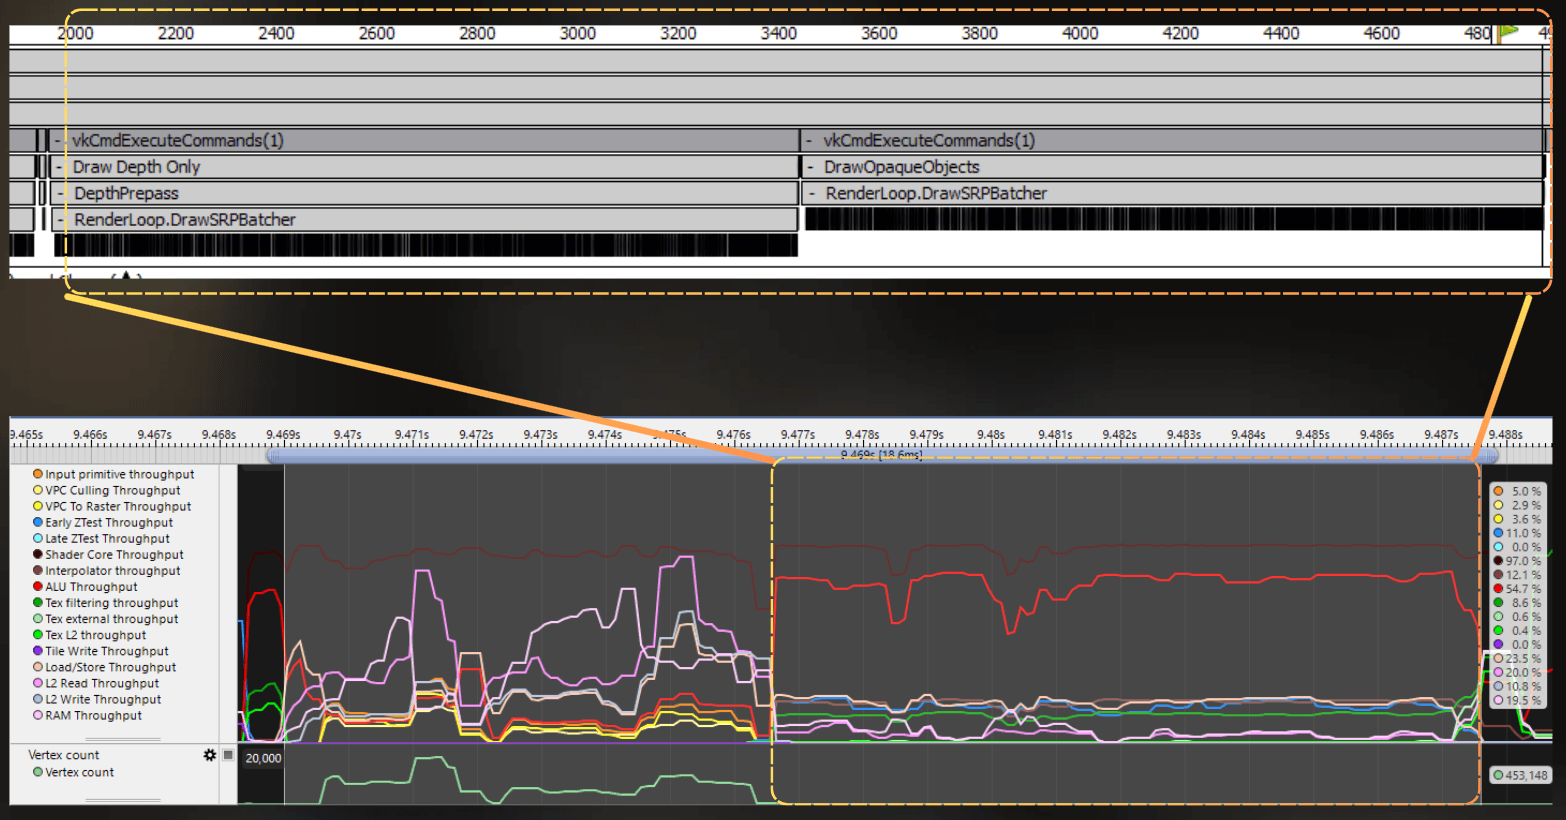Click the timeline selection range bar
Screen dimensions: 1566x820
click(882, 455)
